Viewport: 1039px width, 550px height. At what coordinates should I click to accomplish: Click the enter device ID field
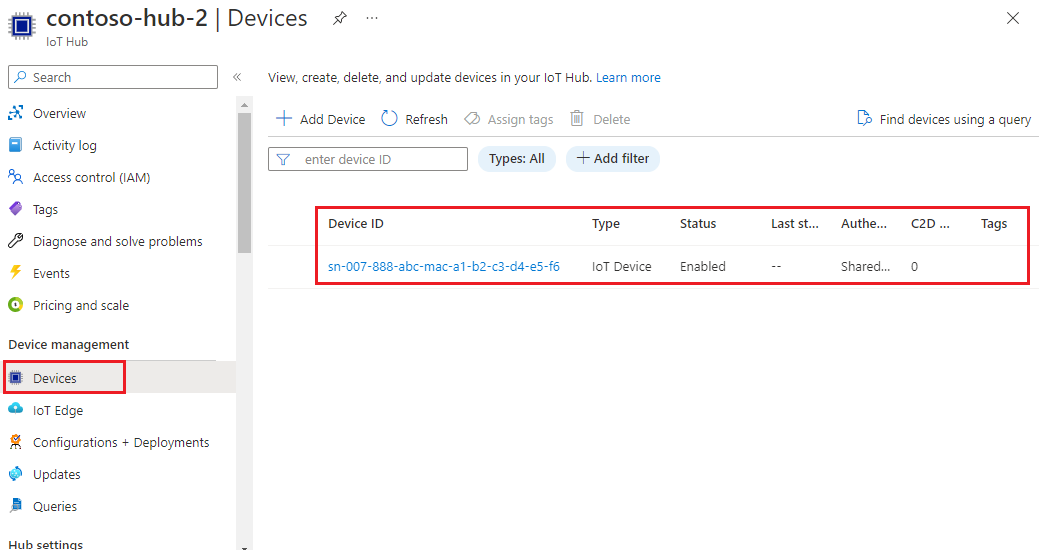[x=380, y=159]
